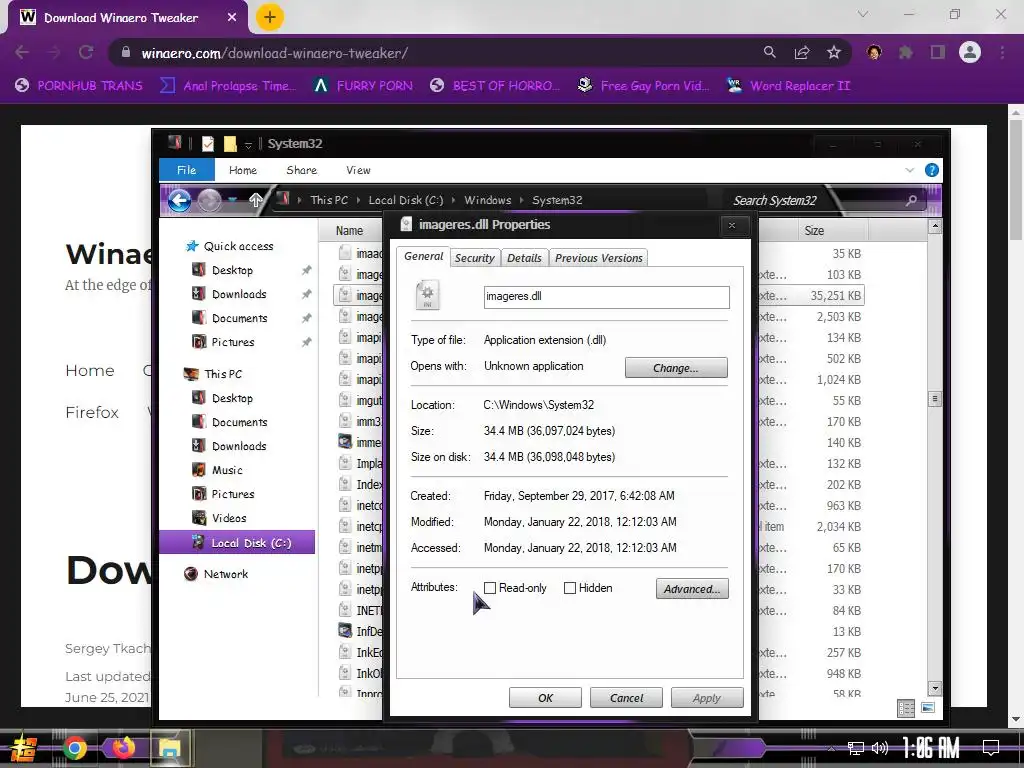Image resolution: width=1024 pixels, height=768 pixels.
Task: Switch to details view layout icon
Action: [x=906, y=709]
